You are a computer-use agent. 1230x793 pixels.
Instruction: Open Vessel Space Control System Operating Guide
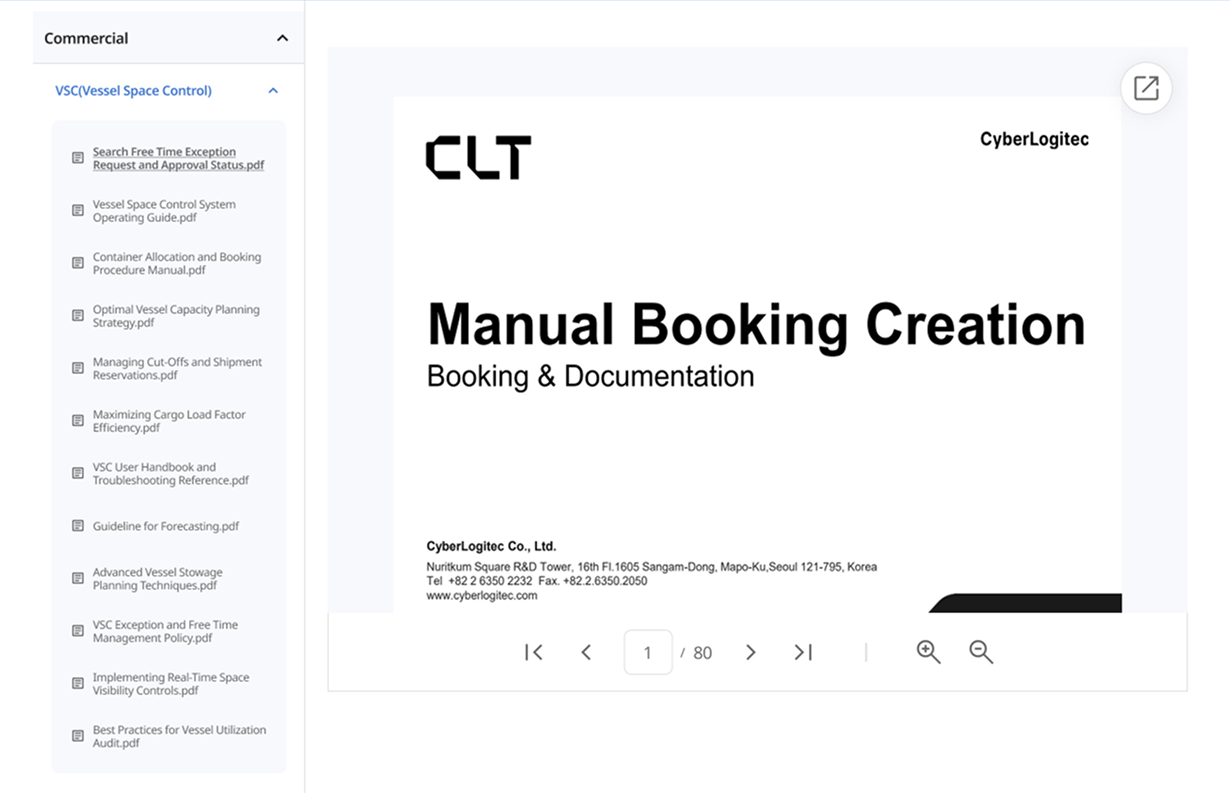tap(164, 211)
